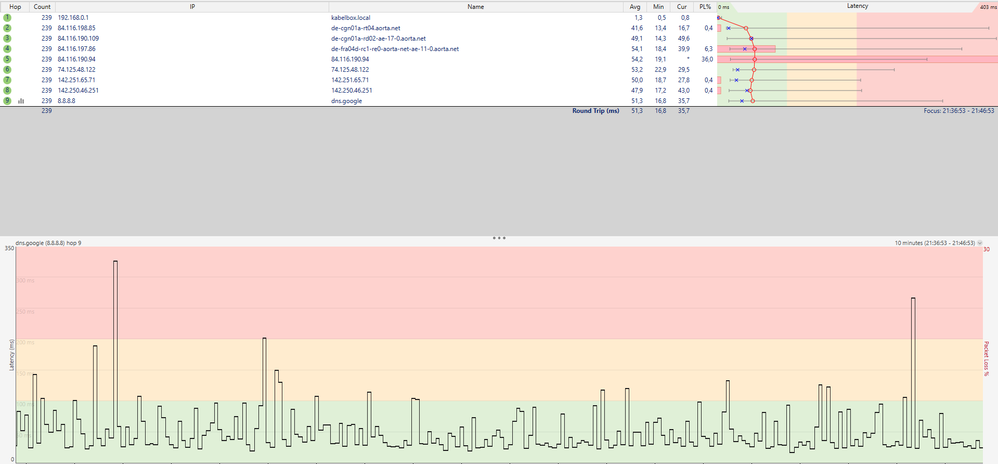The width and height of the screenshot is (998, 464).
Task: Select the hop 3 green circle
Action: pos(7,38)
